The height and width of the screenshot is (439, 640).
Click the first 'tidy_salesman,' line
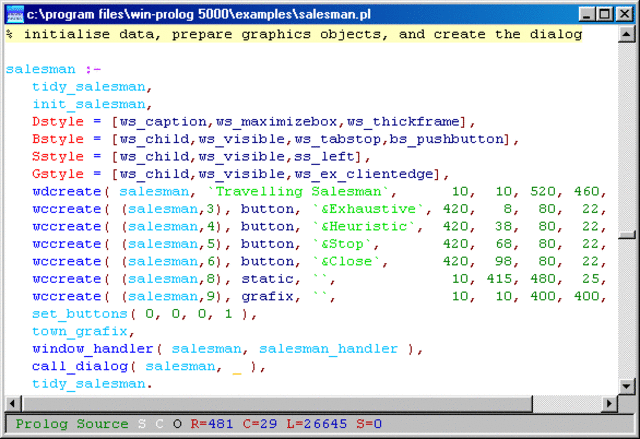(x=92, y=86)
